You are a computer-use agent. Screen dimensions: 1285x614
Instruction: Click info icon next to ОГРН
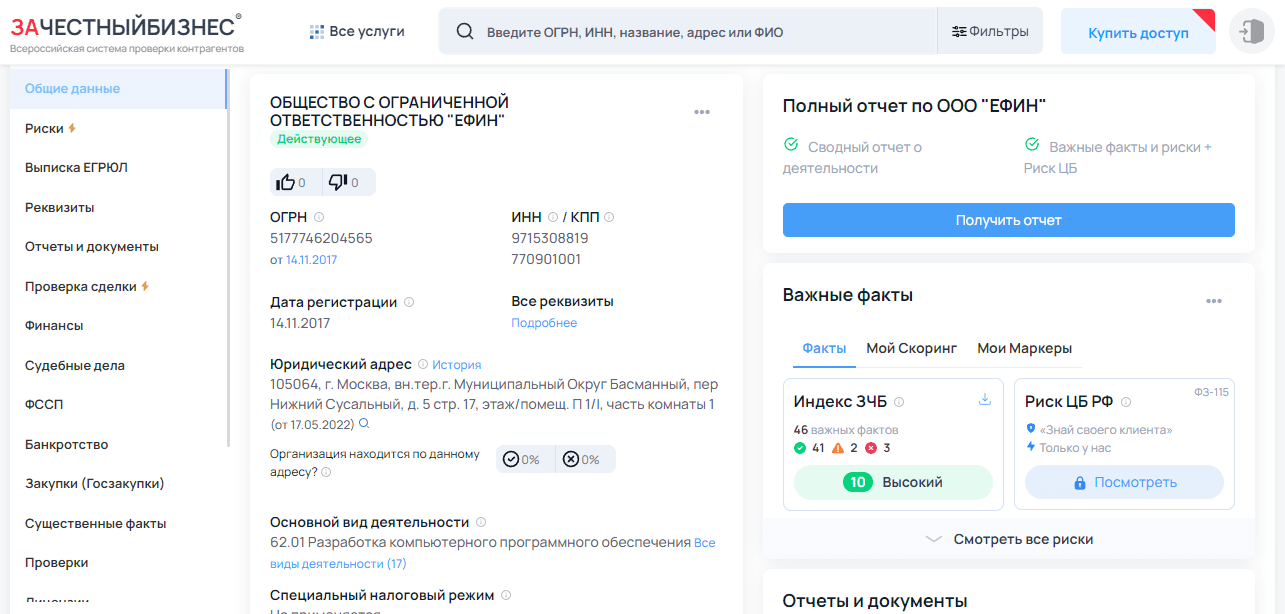point(319,217)
